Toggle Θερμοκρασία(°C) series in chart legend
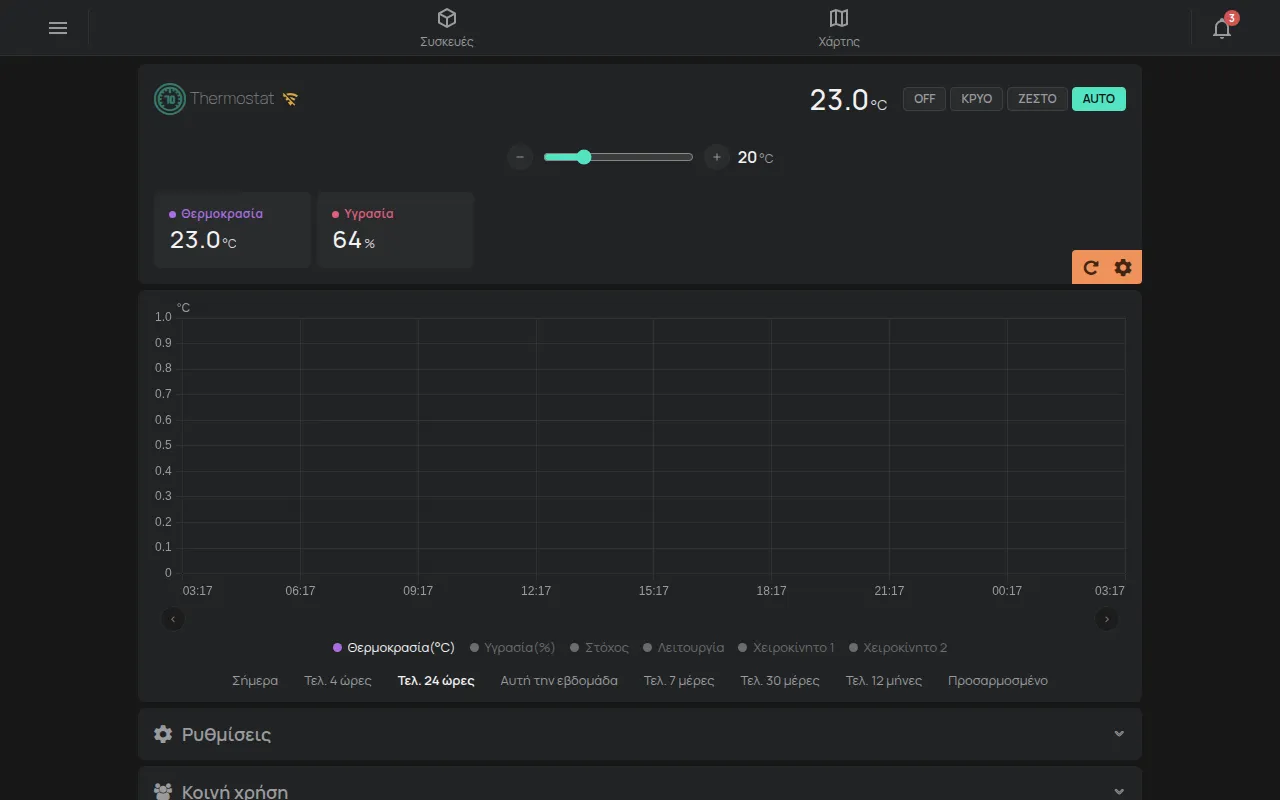The width and height of the screenshot is (1280, 800). coord(394,648)
